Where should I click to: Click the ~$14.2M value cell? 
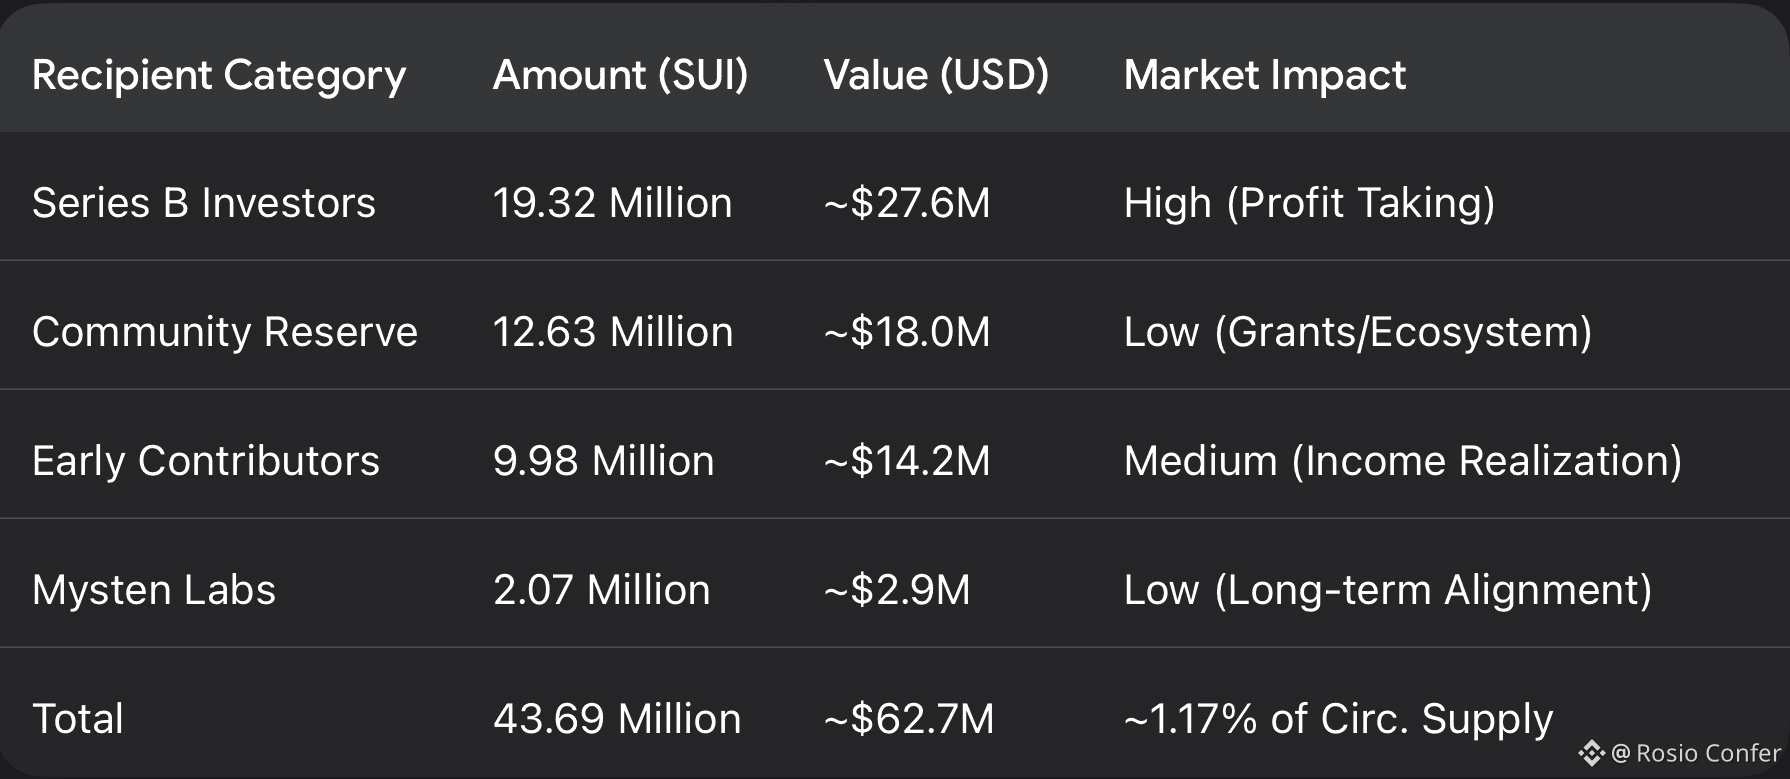point(906,461)
